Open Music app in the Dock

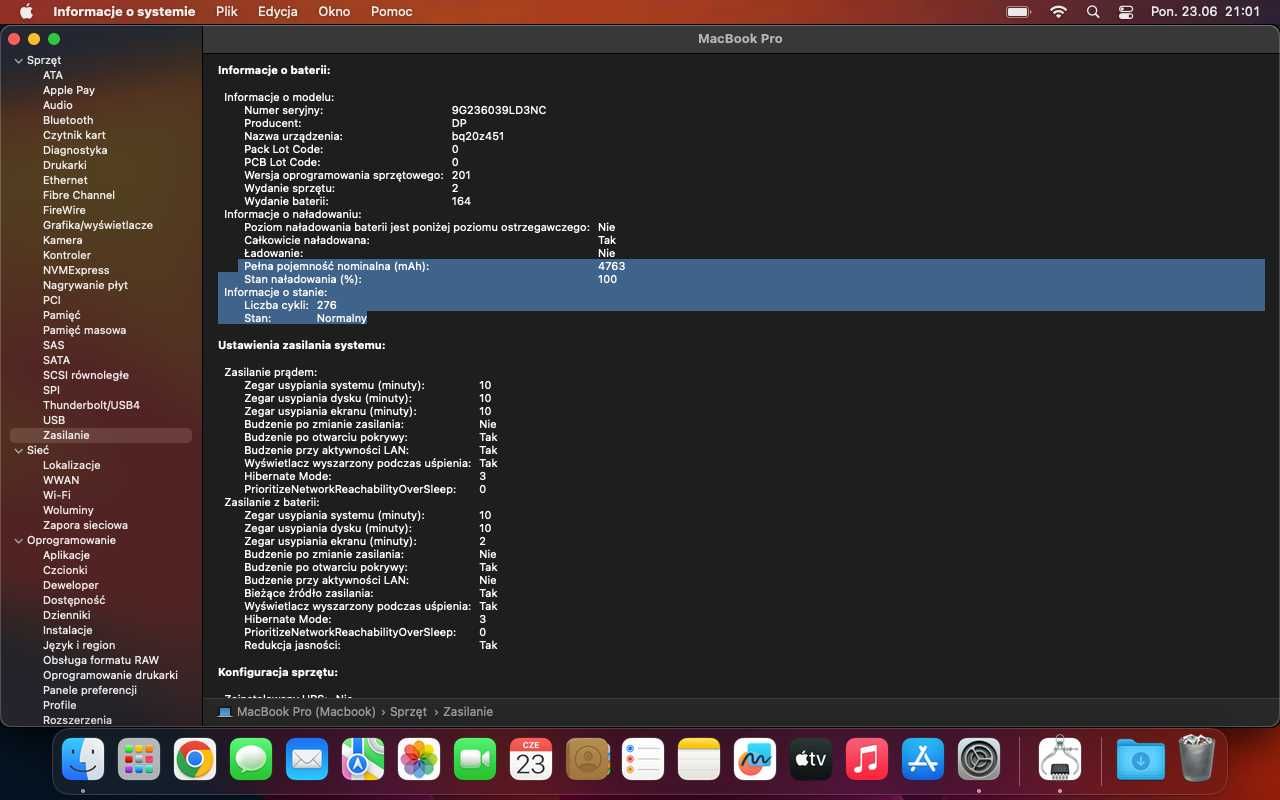tap(867, 760)
